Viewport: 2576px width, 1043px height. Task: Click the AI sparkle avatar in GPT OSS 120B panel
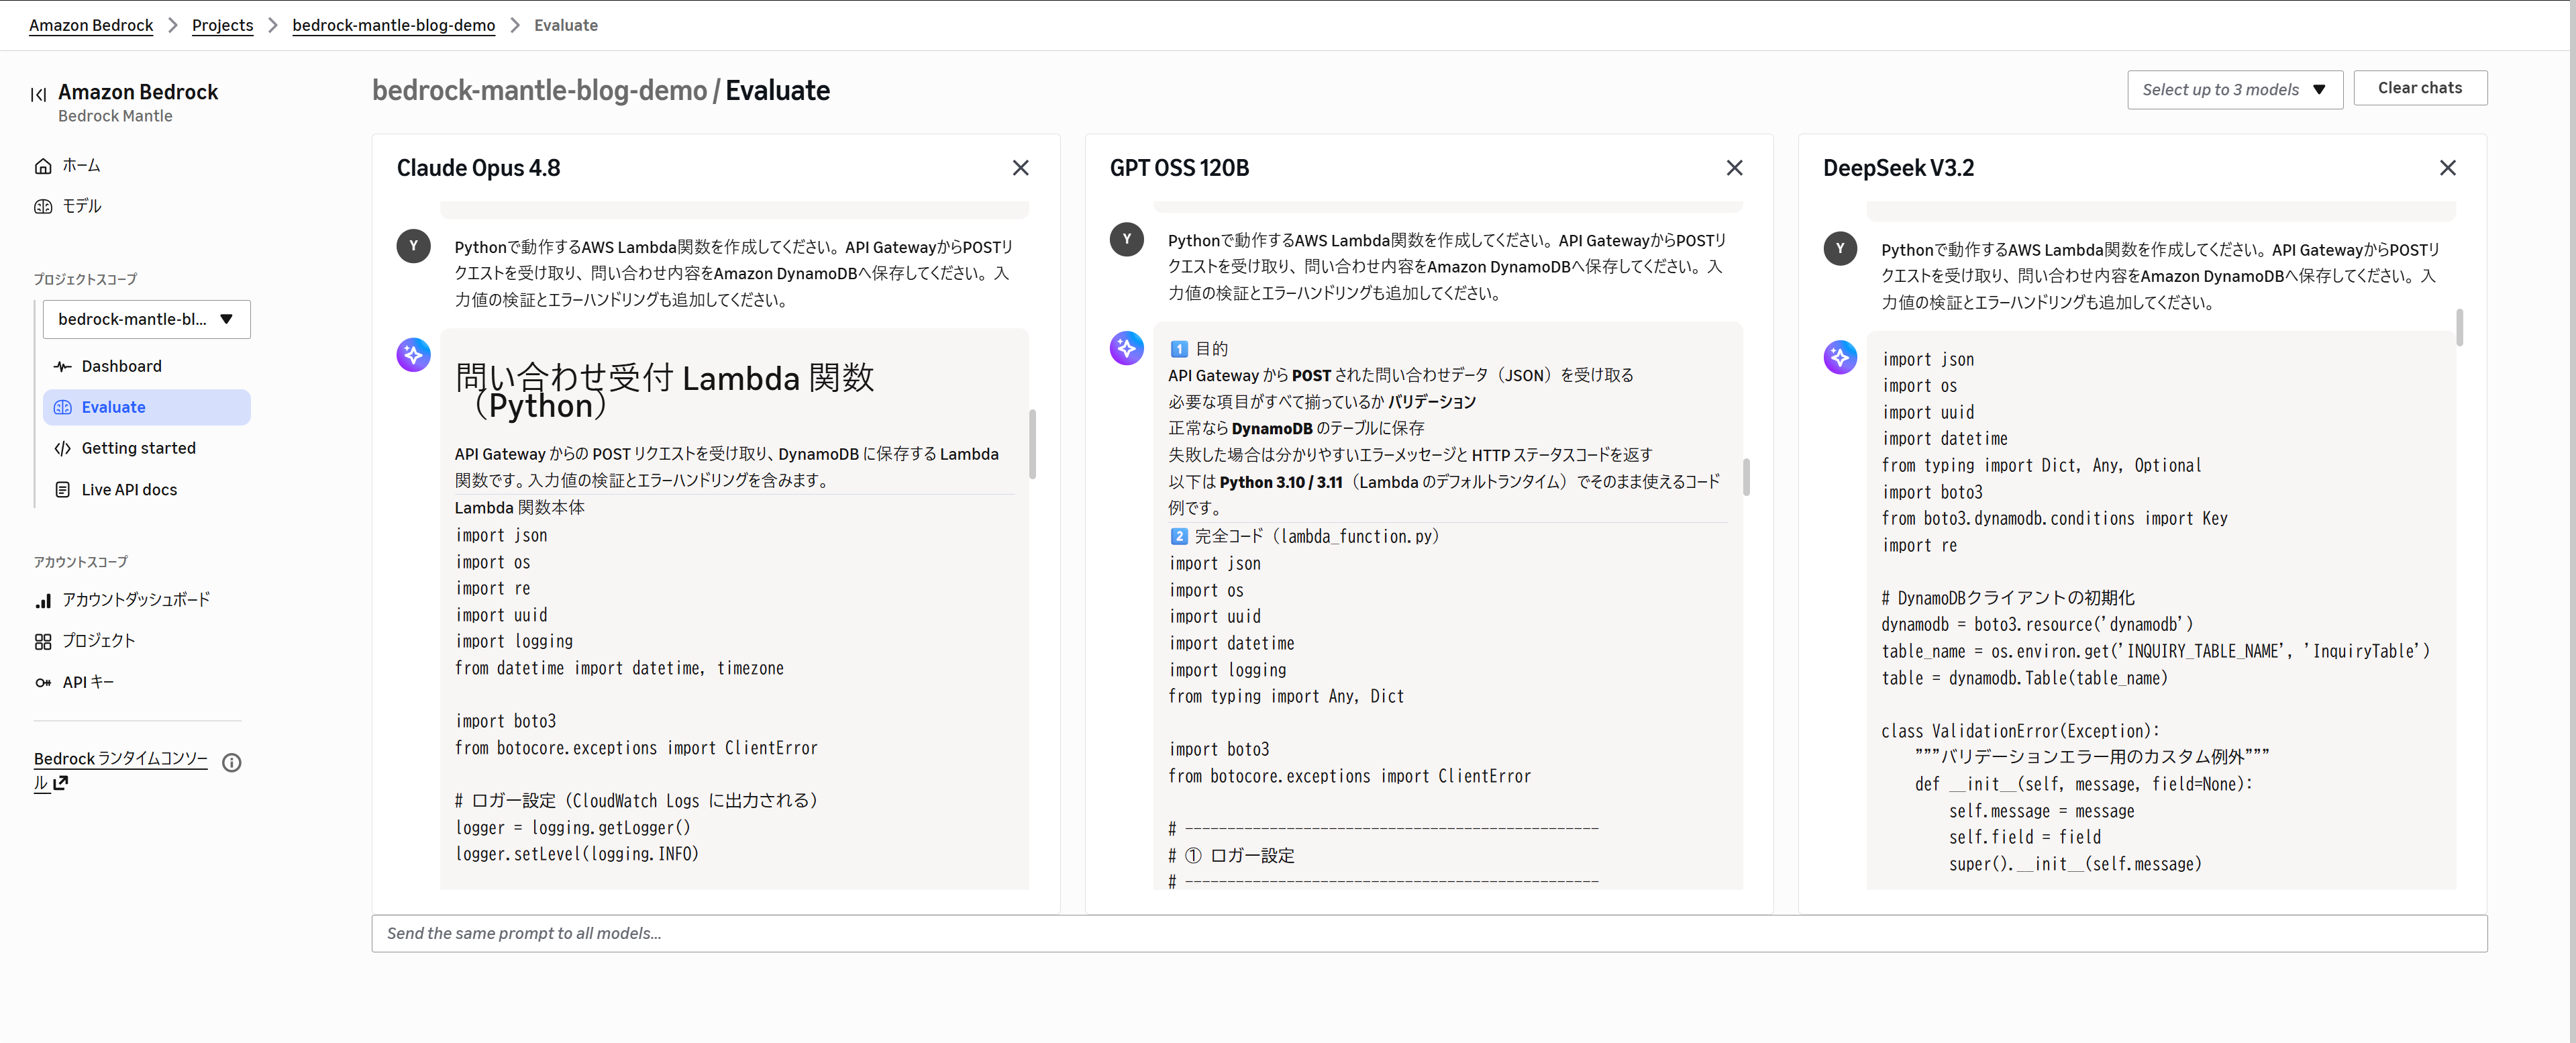1127,347
